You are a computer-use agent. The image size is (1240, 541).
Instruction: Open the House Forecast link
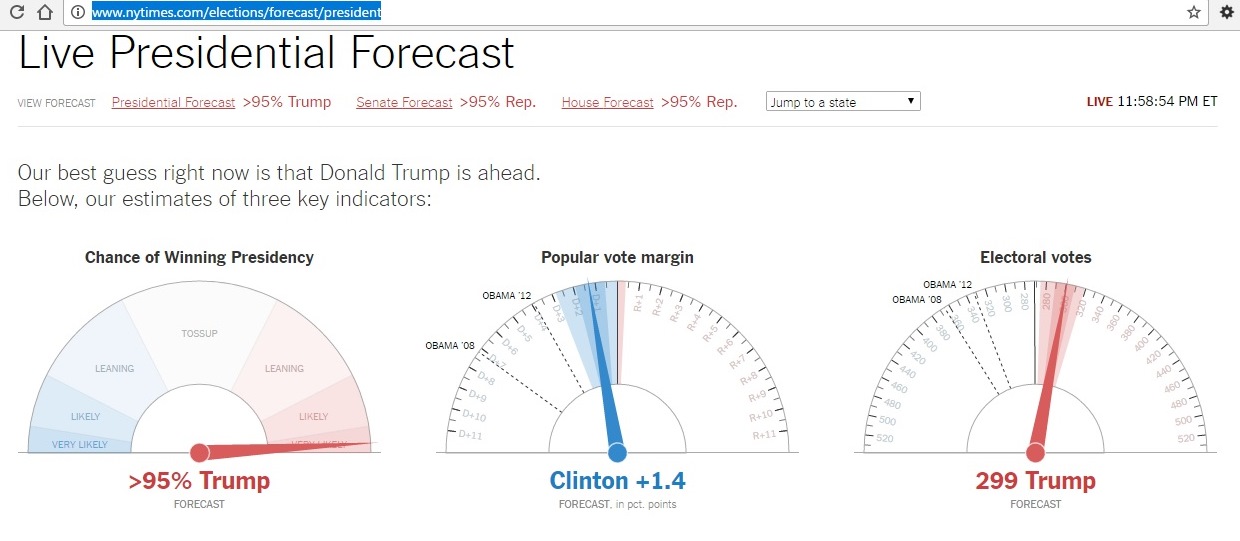click(x=607, y=102)
